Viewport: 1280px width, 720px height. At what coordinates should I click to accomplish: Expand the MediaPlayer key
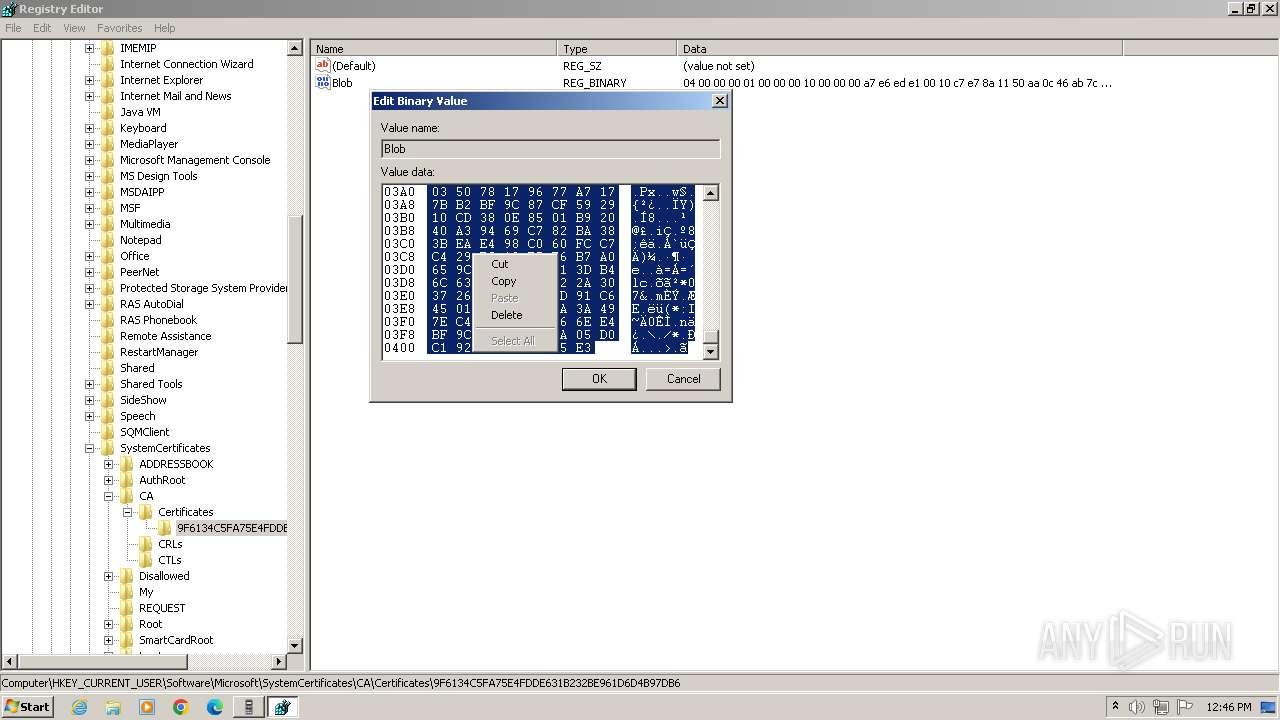coord(89,144)
